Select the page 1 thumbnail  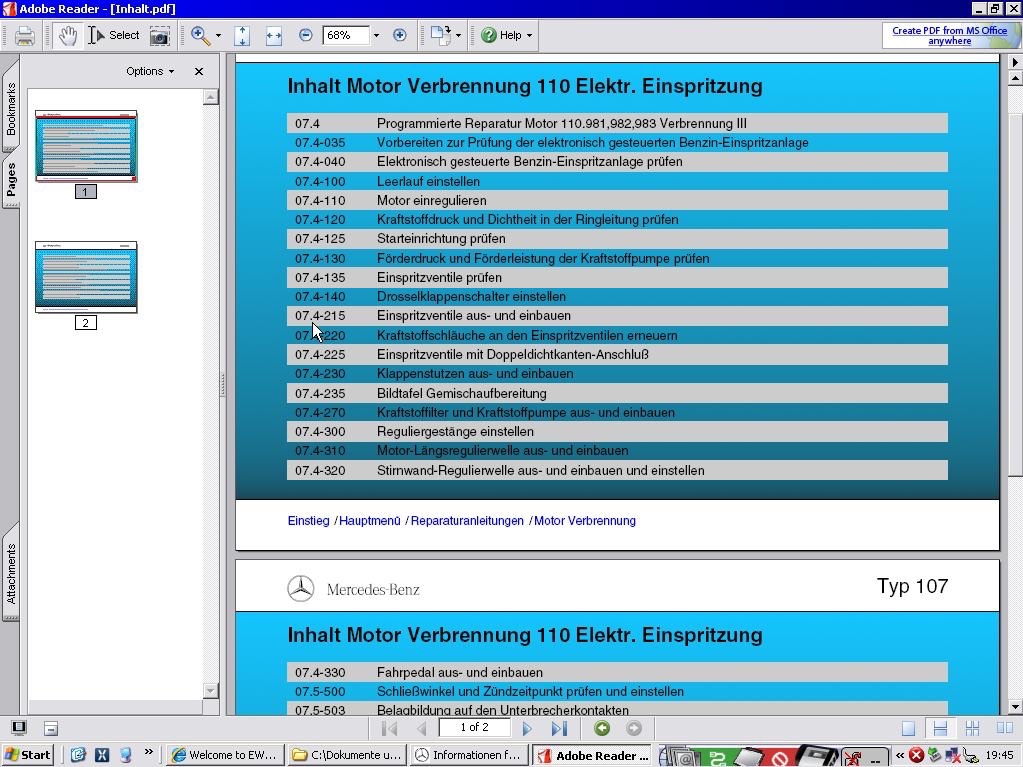(86, 146)
